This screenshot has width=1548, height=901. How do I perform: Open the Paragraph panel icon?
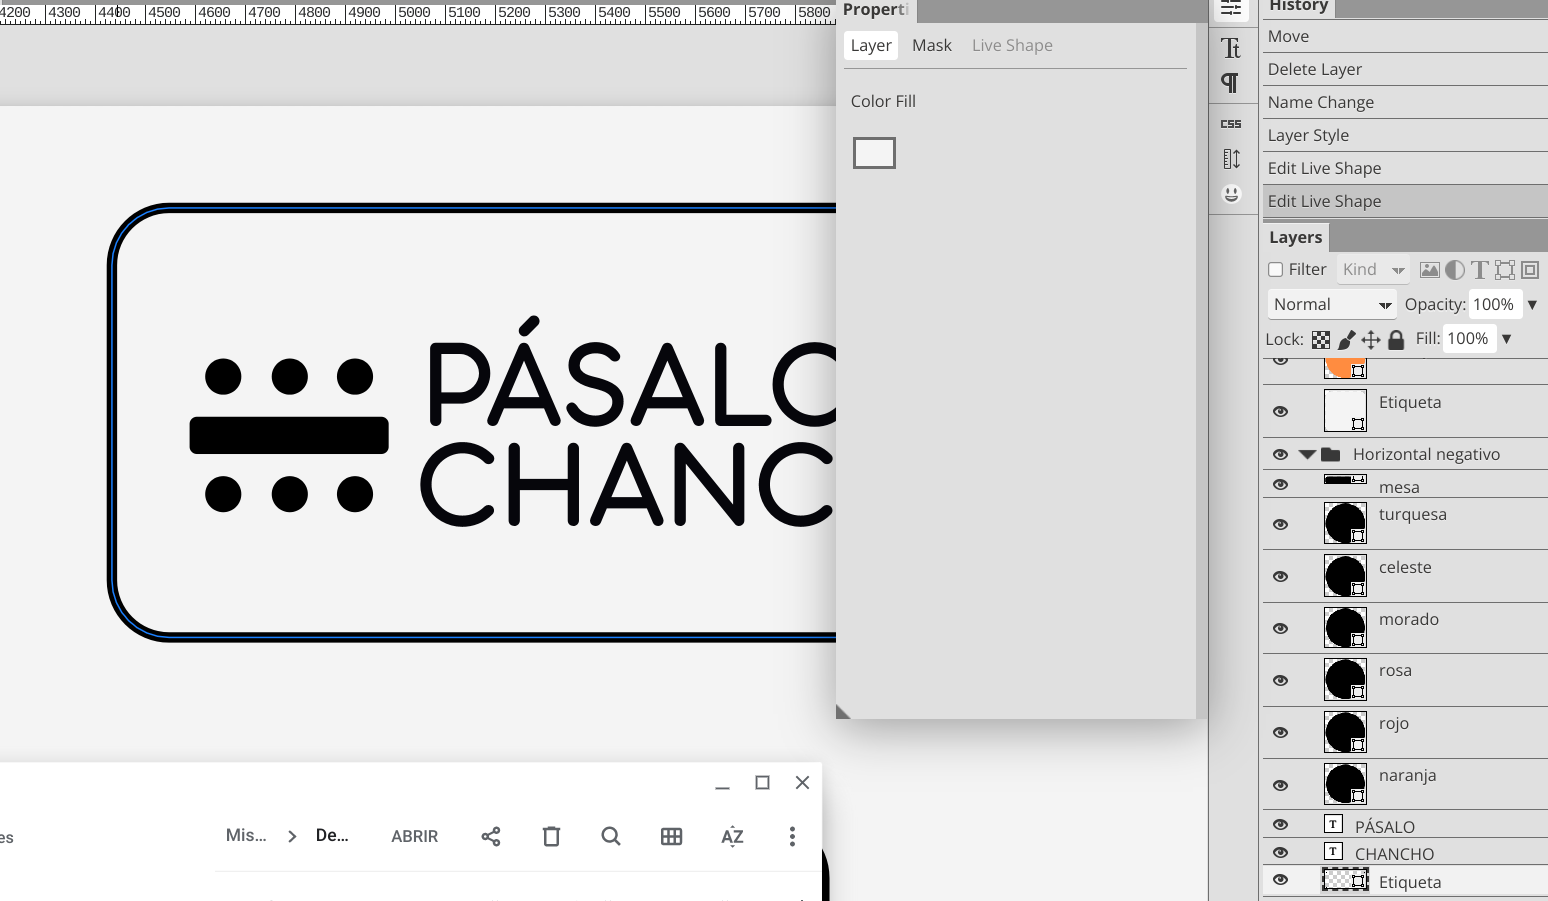(1232, 84)
